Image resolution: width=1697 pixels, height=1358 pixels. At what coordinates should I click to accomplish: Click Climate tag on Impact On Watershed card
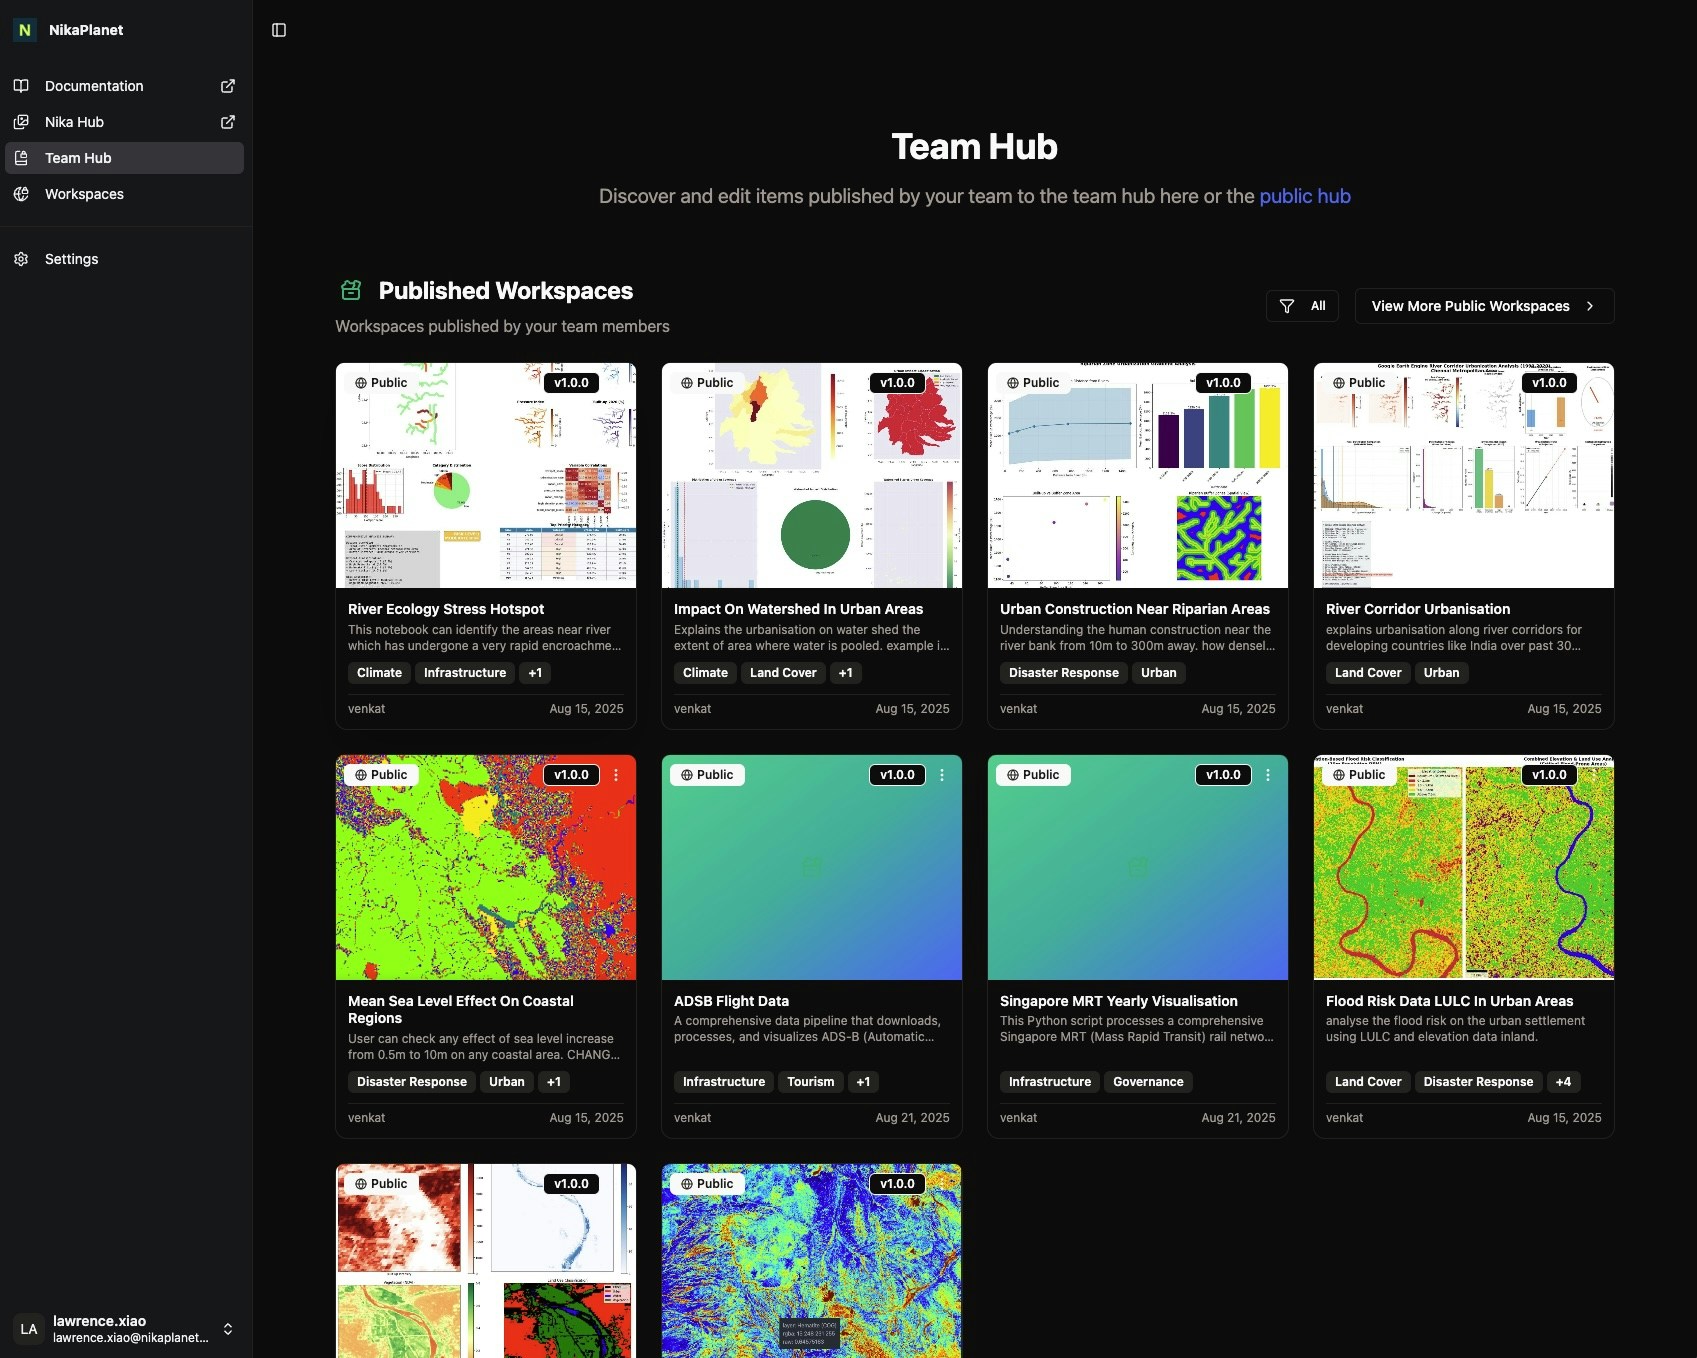tap(705, 673)
